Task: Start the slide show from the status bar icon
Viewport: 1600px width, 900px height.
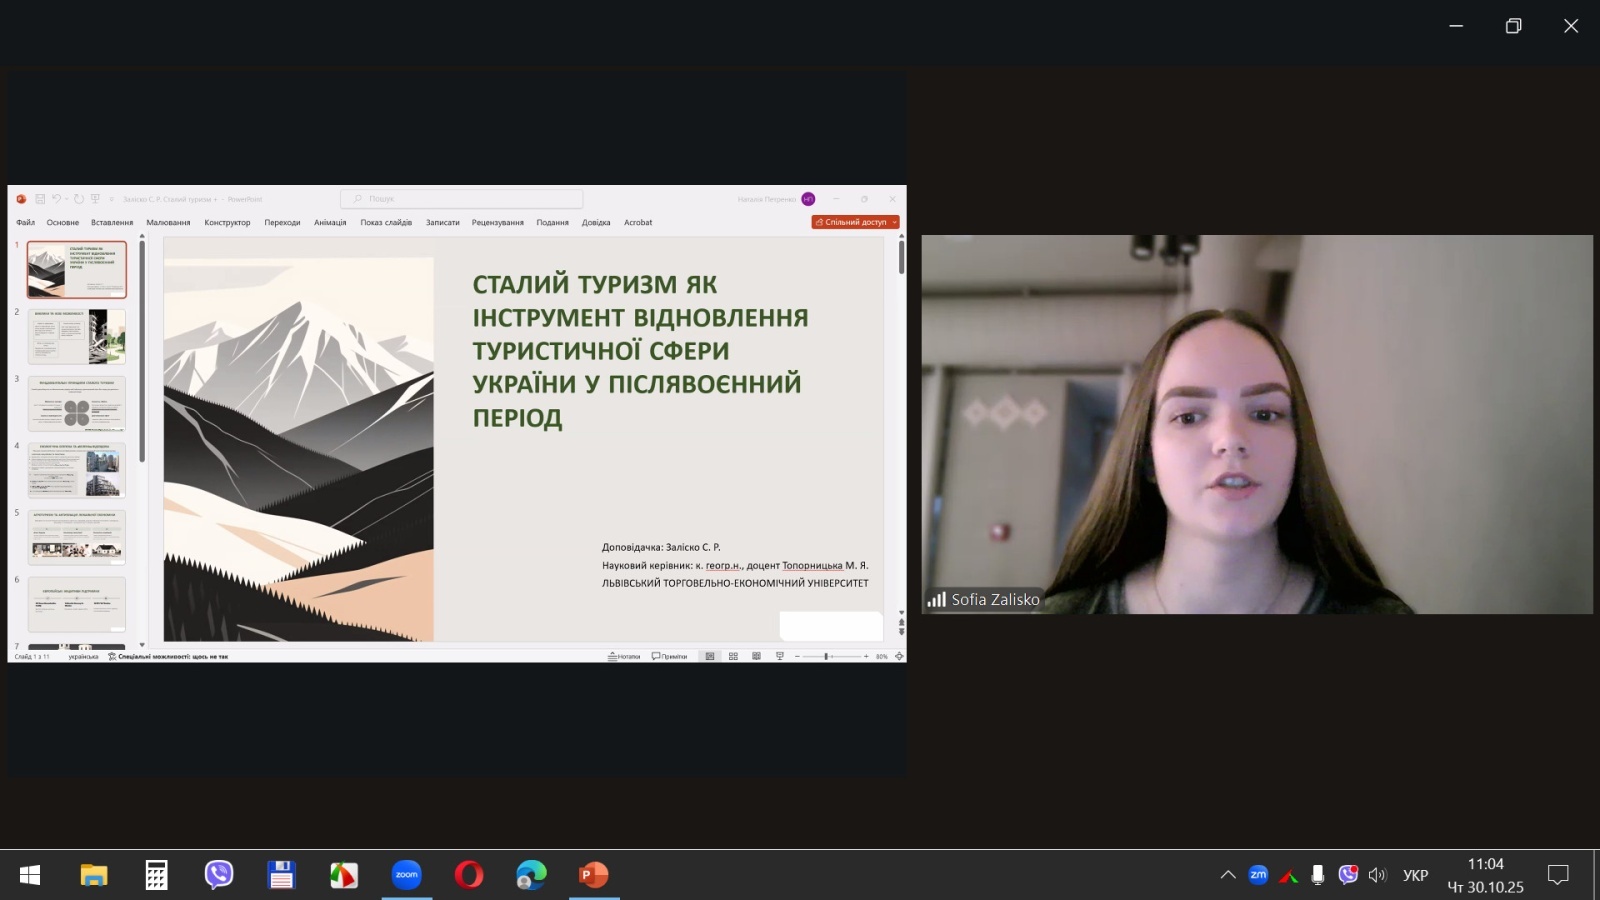Action: point(780,656)
